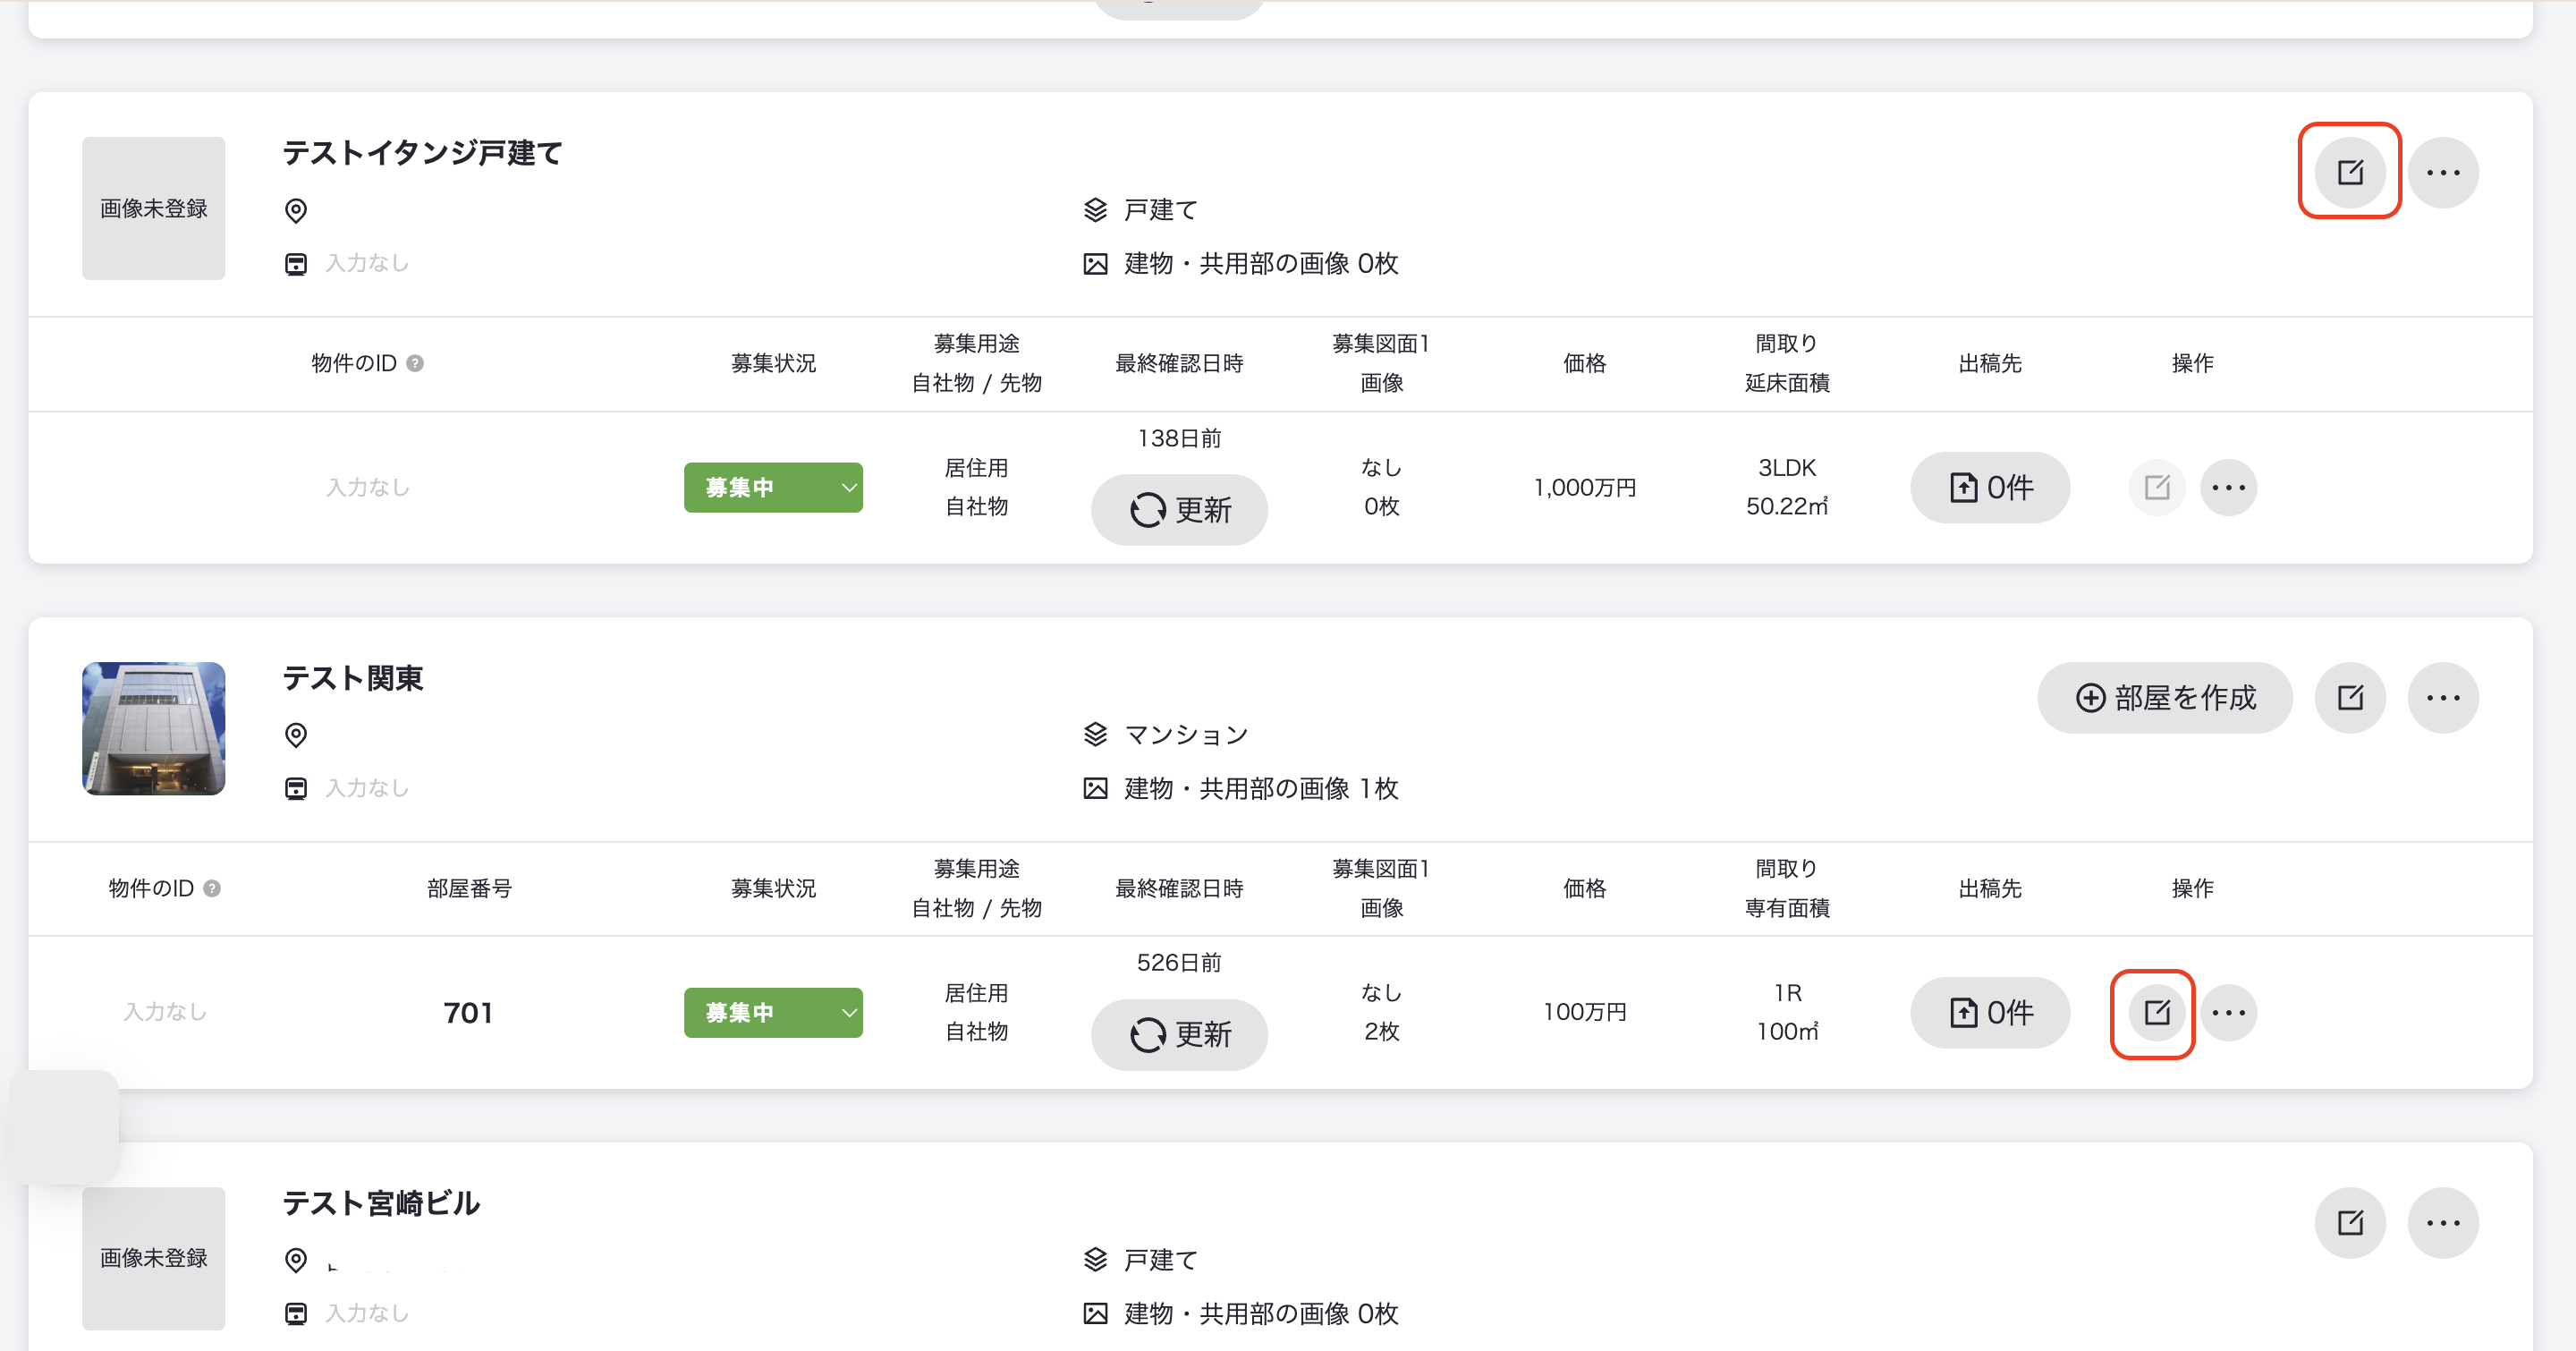This screenshot has width=2576, height=1351.
Task: Open more actions for 3LDK listing row
Action: tap(2228, 487)
